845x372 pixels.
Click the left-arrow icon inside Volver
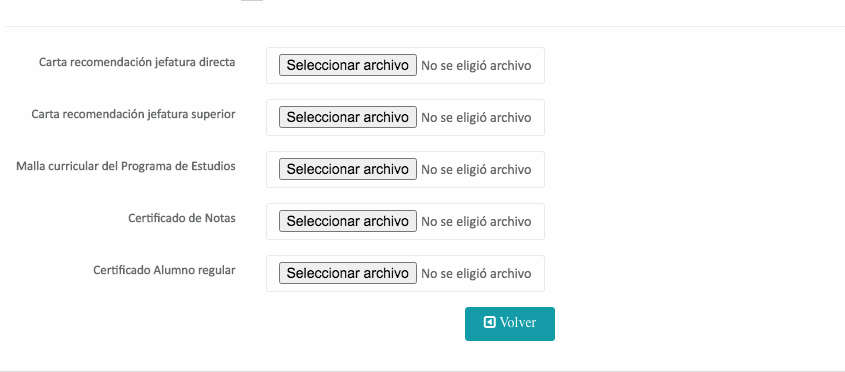[x=489, y=322]
